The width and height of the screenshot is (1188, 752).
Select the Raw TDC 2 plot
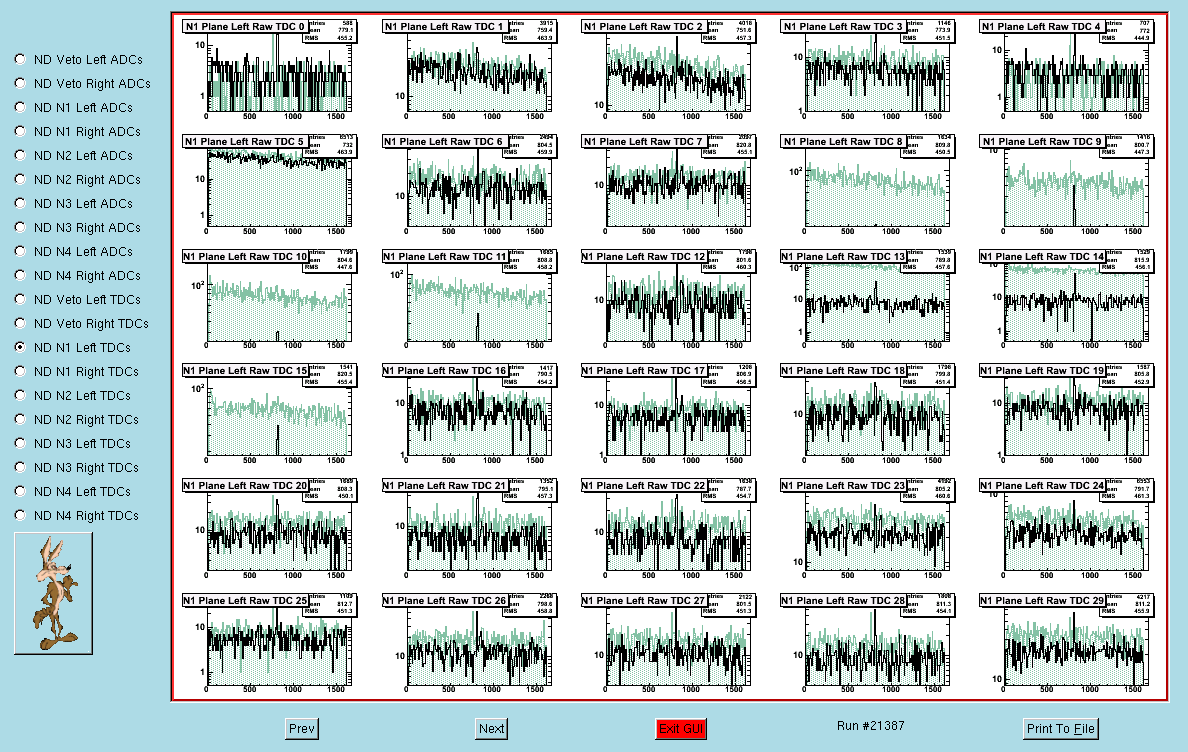click(668, 70)
